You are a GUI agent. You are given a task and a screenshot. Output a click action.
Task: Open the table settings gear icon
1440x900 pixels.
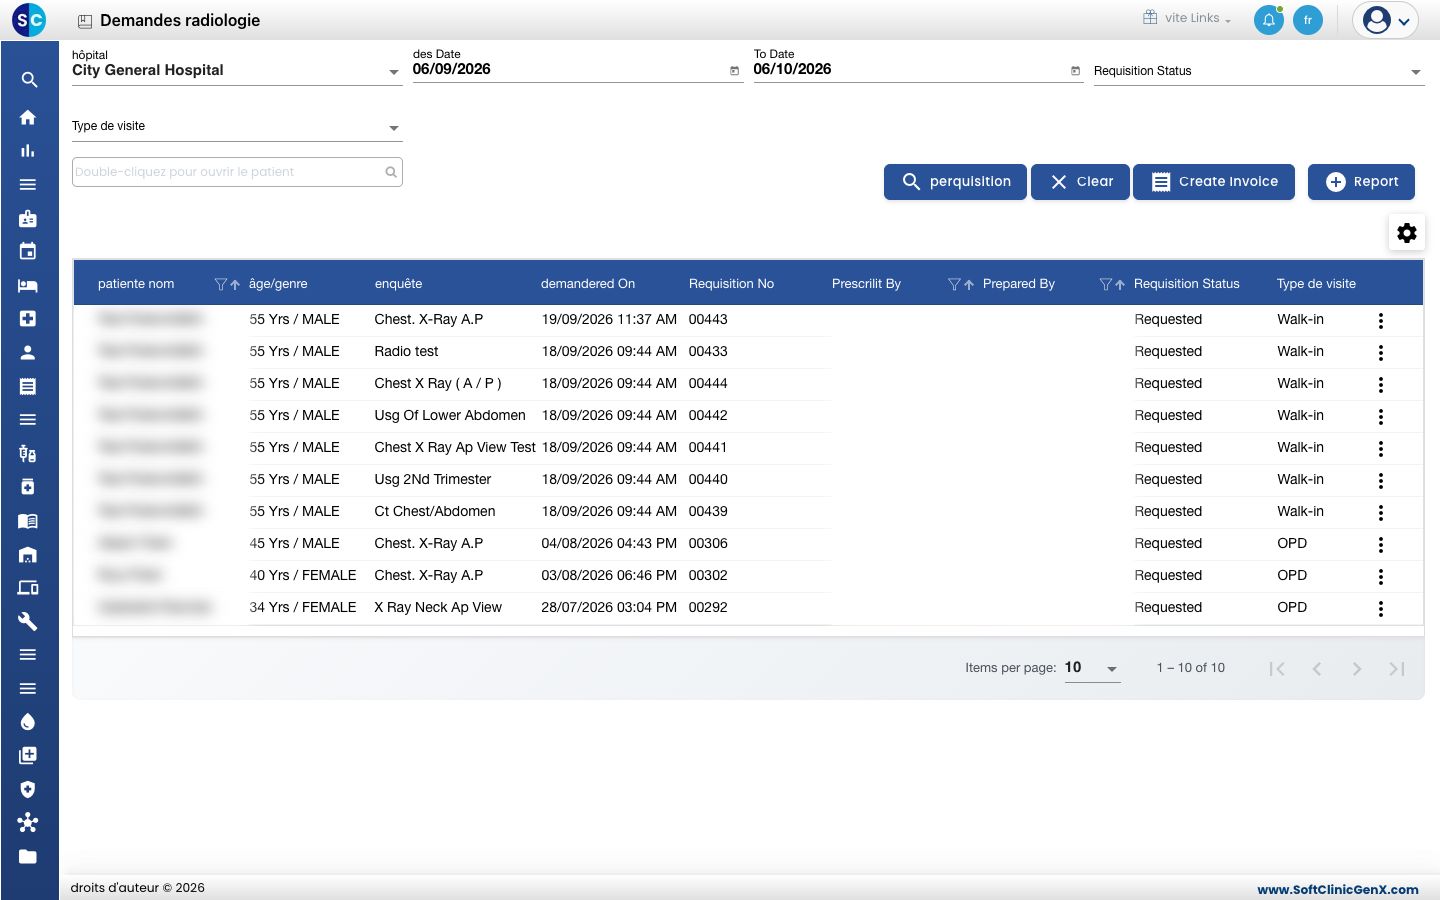(x=1407, y=233)
